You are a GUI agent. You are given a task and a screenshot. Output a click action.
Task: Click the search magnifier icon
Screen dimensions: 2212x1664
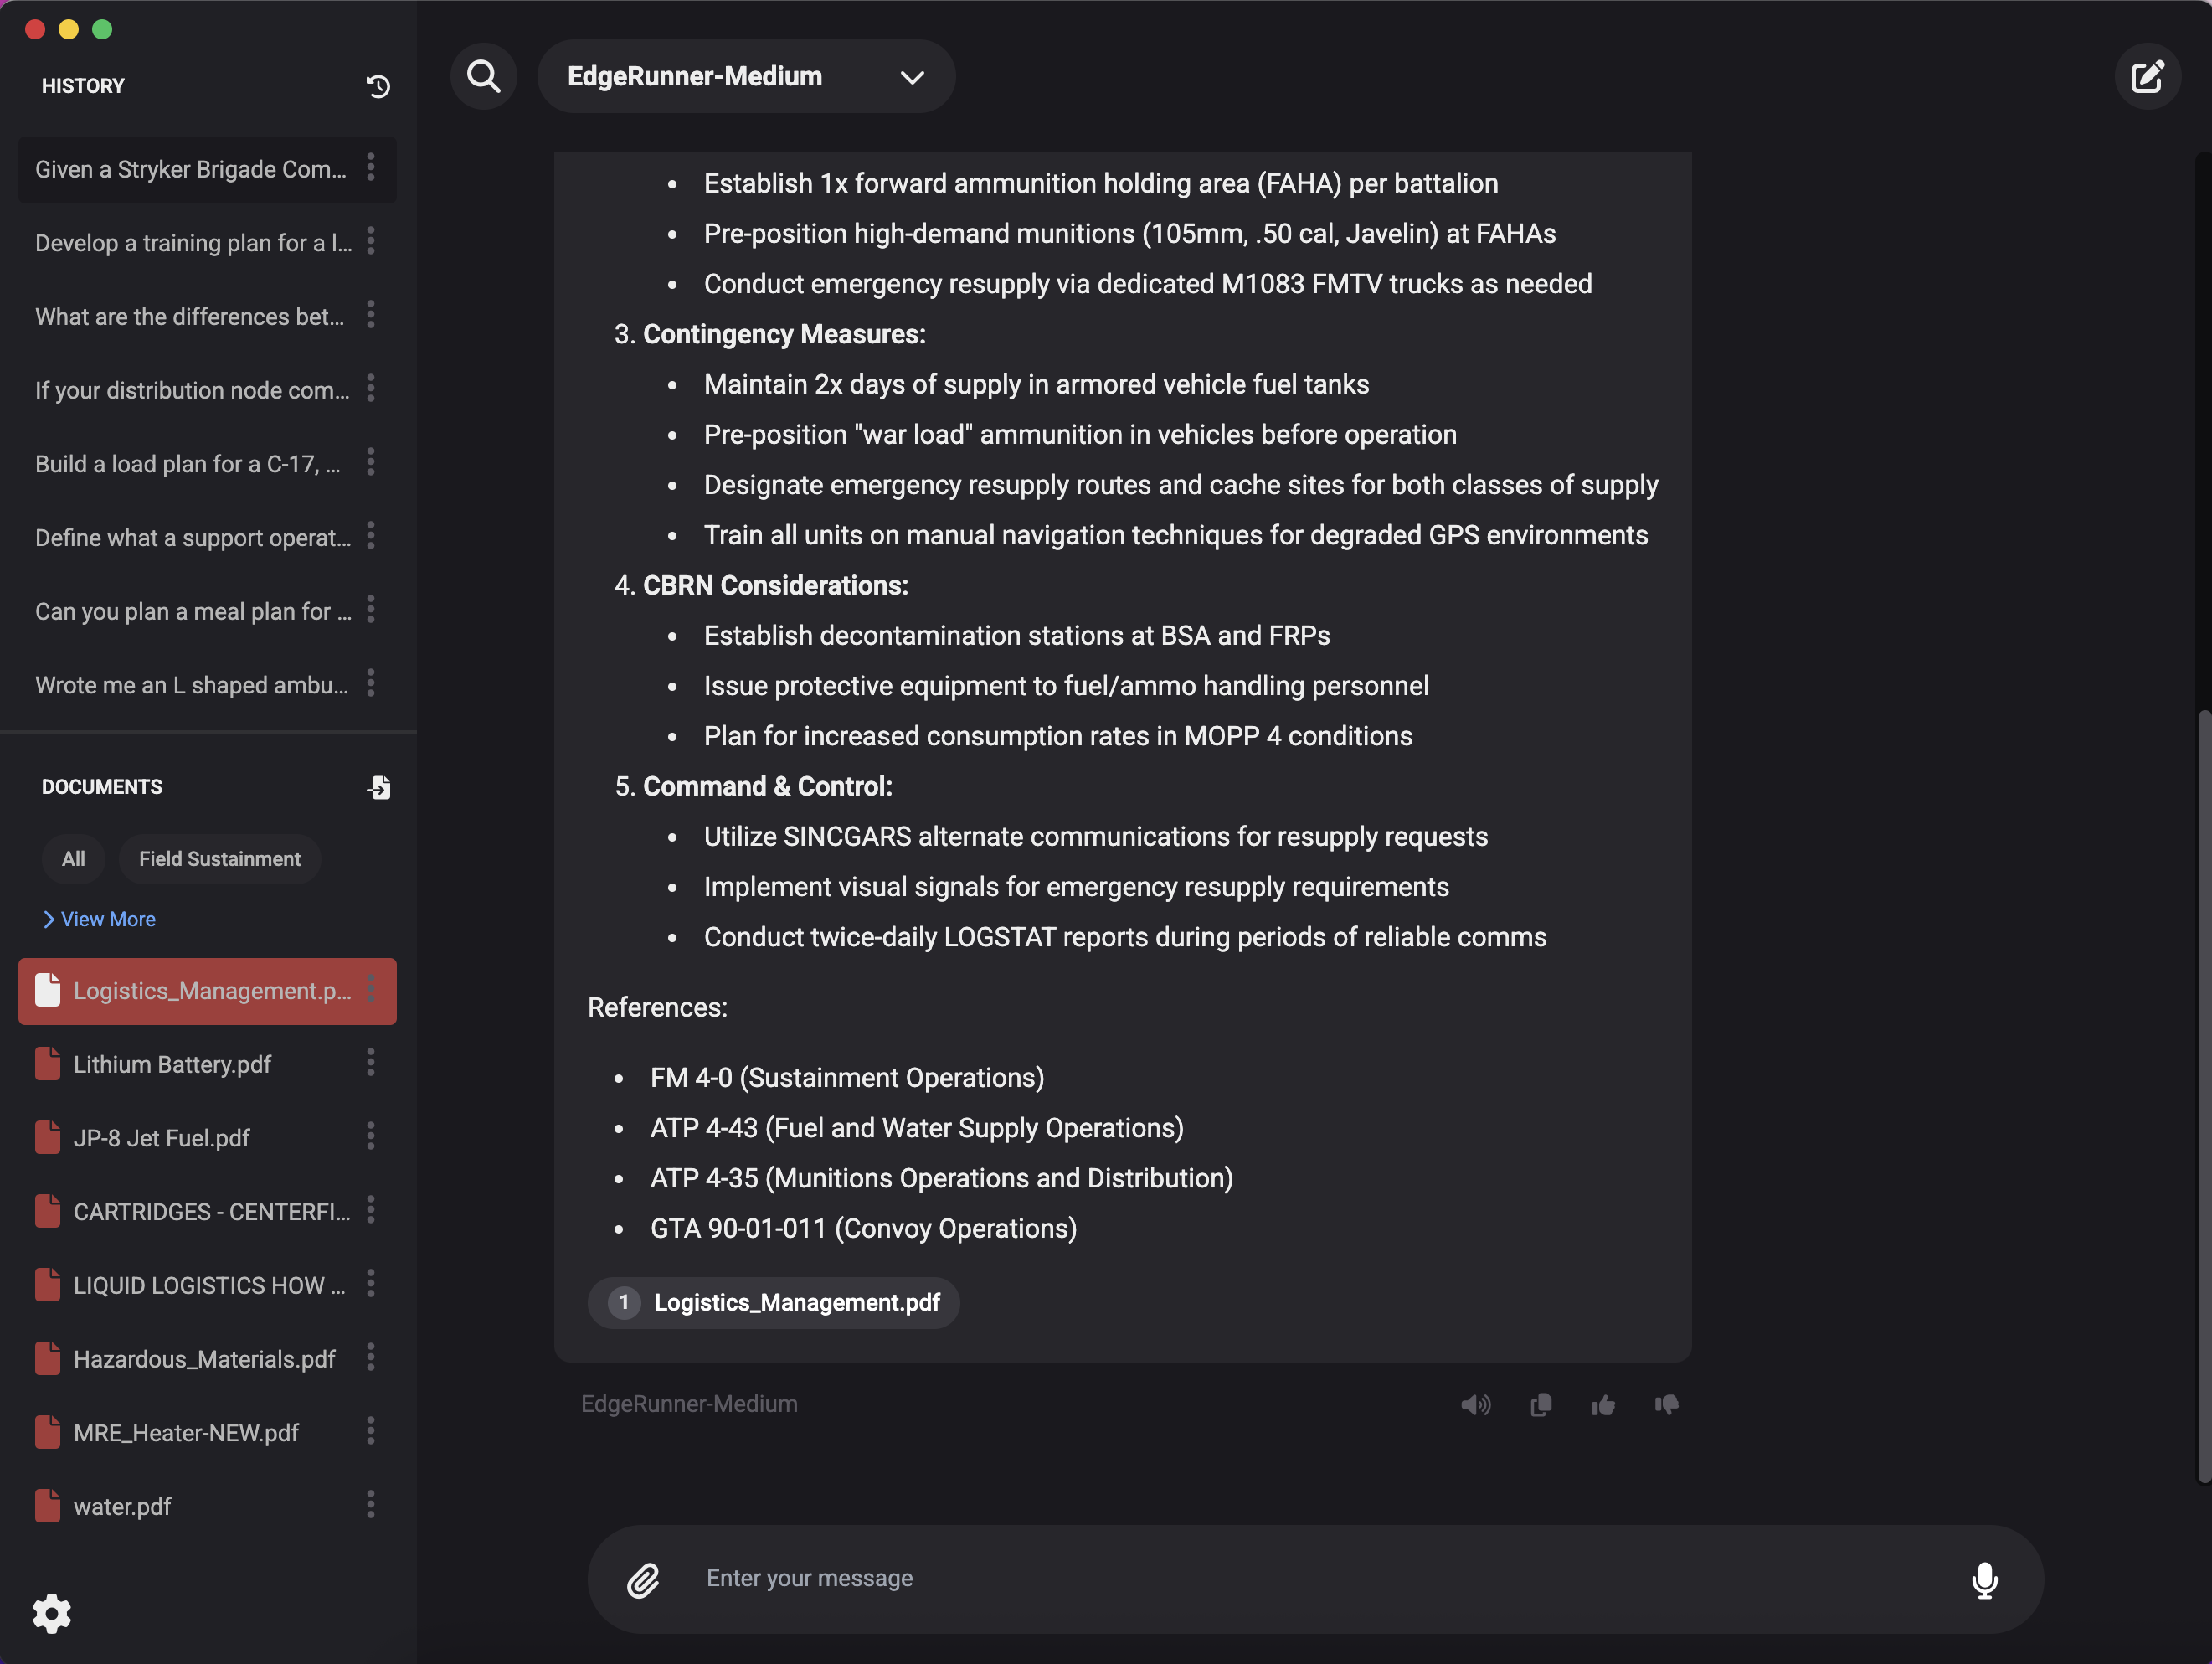[484, 77]
